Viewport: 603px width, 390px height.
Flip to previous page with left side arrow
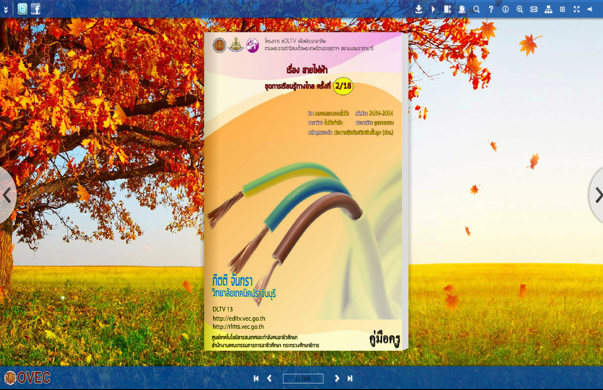click(x=7, y=195)
